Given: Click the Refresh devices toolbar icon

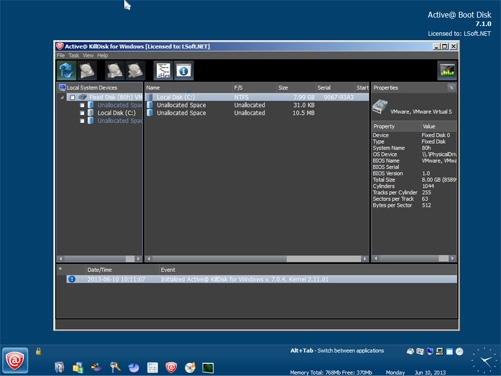Looking at the screenshot, I should (x=67, y=70).
